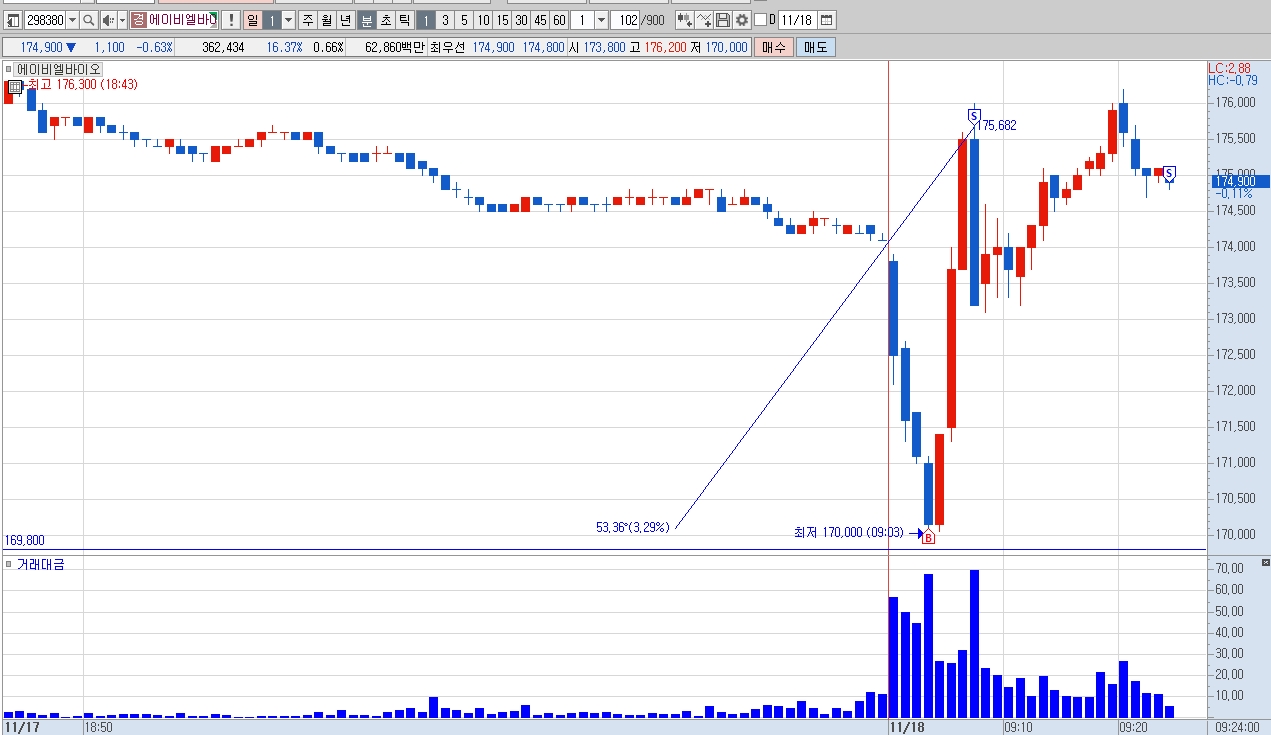The width and height of the screenshot is (1271, 735).
Task: Choose the 30-minute interval button
Action: (521, 20)
